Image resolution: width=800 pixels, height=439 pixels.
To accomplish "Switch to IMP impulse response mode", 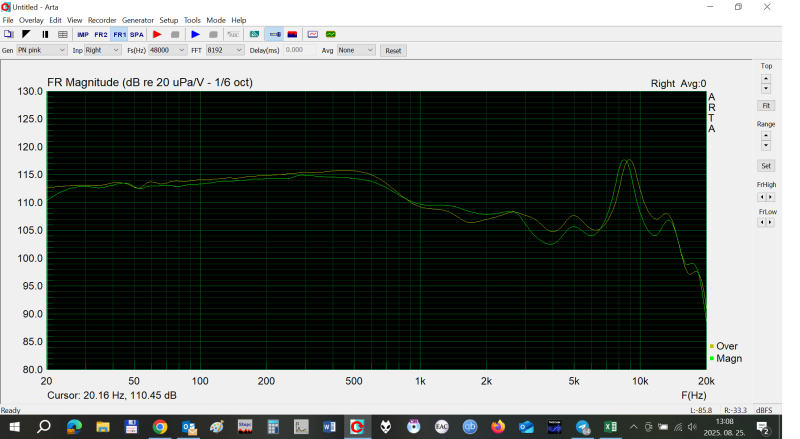I will click(x=83, y=35).
